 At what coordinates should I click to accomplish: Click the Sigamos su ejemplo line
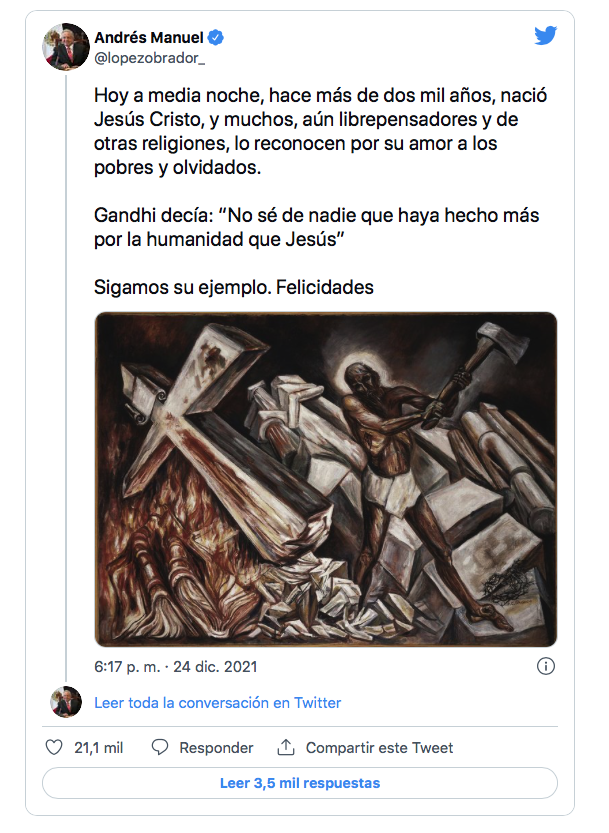pos(234,287)
